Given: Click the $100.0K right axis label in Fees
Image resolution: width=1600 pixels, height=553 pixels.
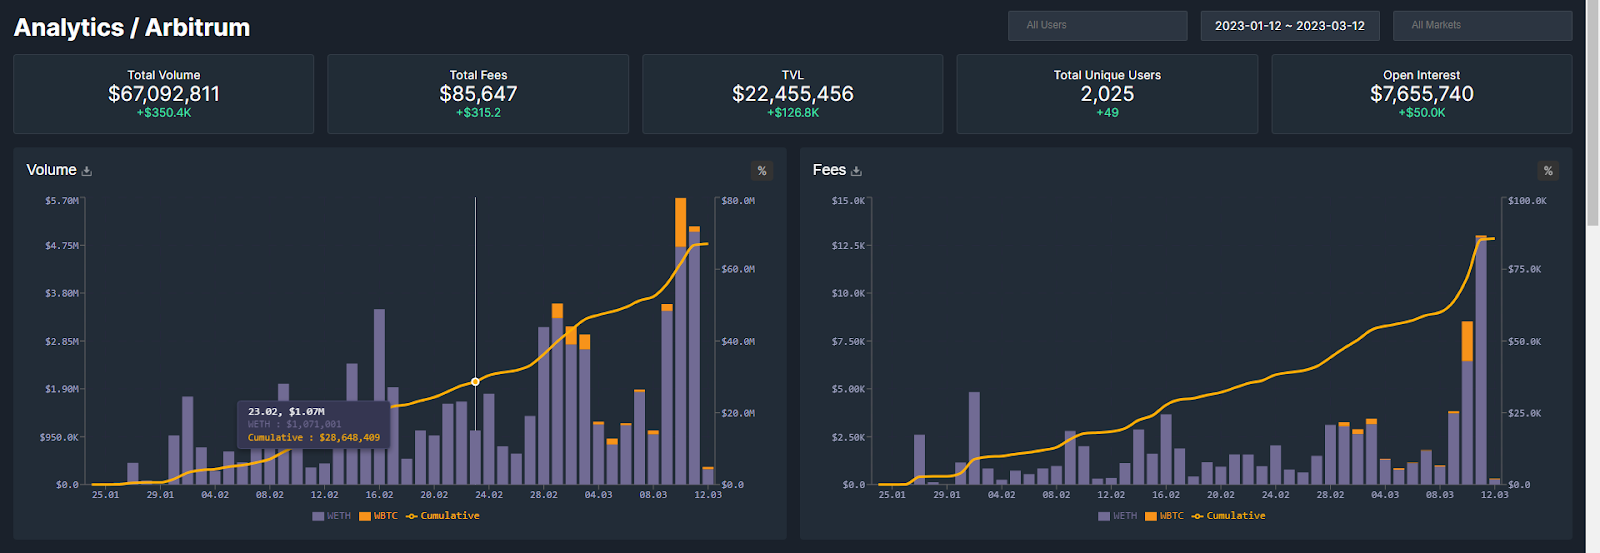Looking at the screenshot, I should coord(1527,201).
